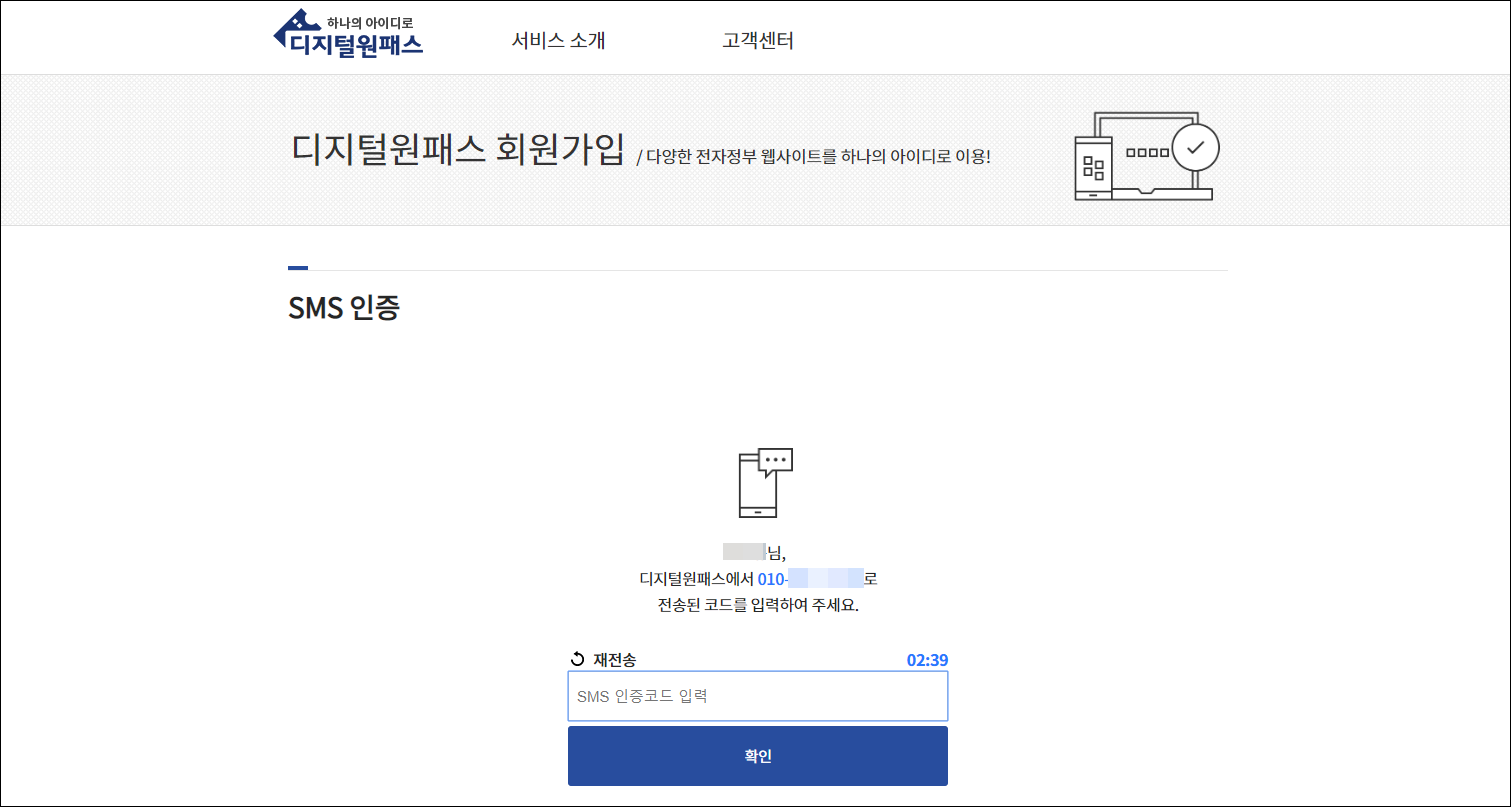The width and height of the screenshot is (1511, 807).
Task: Click text 전송된 코드를 입력하여 주세요.
Action: pos(758,606)
